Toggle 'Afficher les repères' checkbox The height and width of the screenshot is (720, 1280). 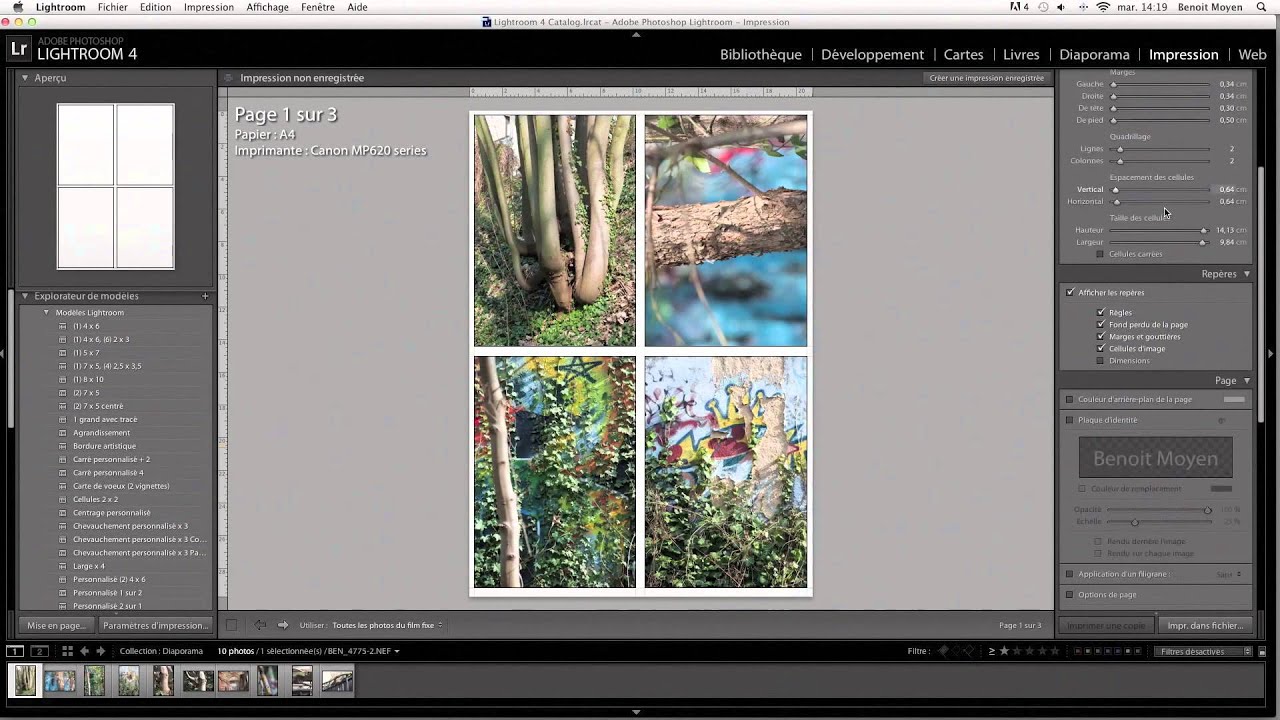1071,292
